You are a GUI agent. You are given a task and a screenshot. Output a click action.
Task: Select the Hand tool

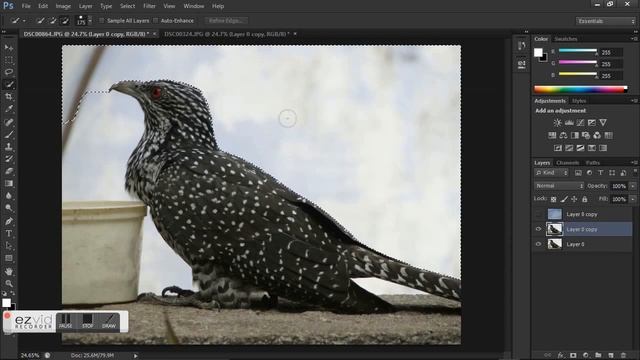click(x=9, y=271)
